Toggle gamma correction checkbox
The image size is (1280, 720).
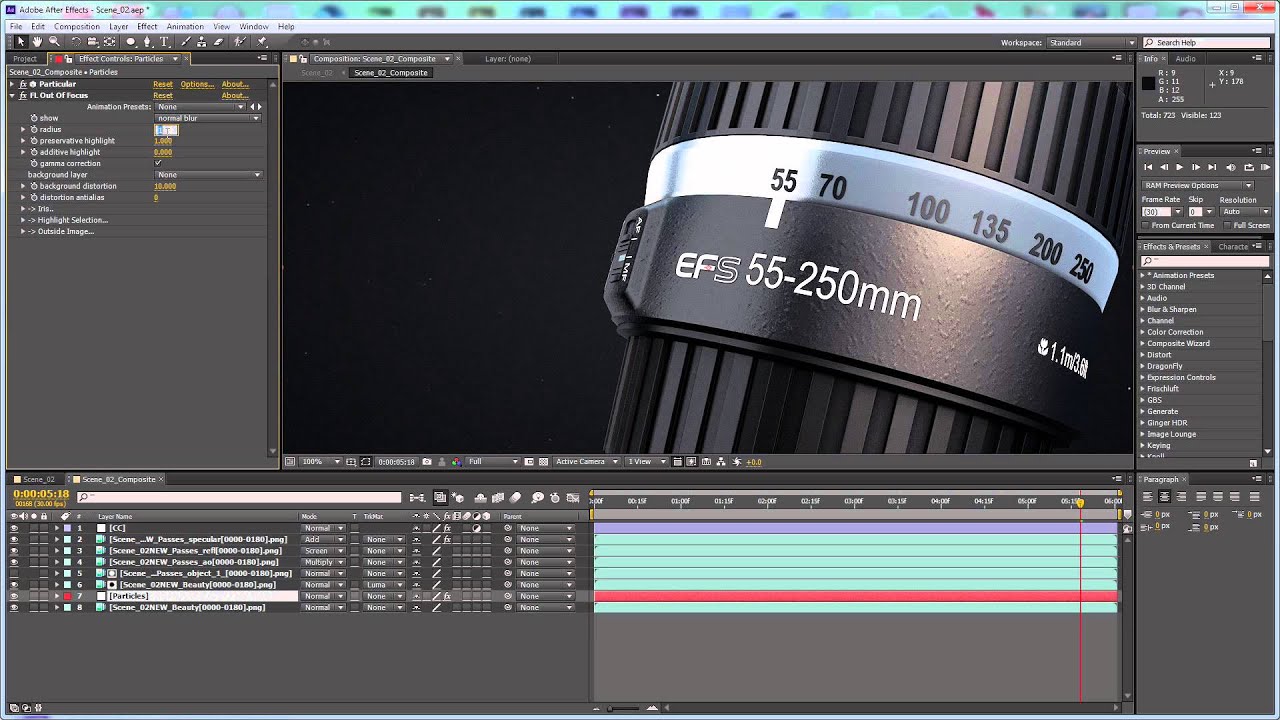[158, 163]
